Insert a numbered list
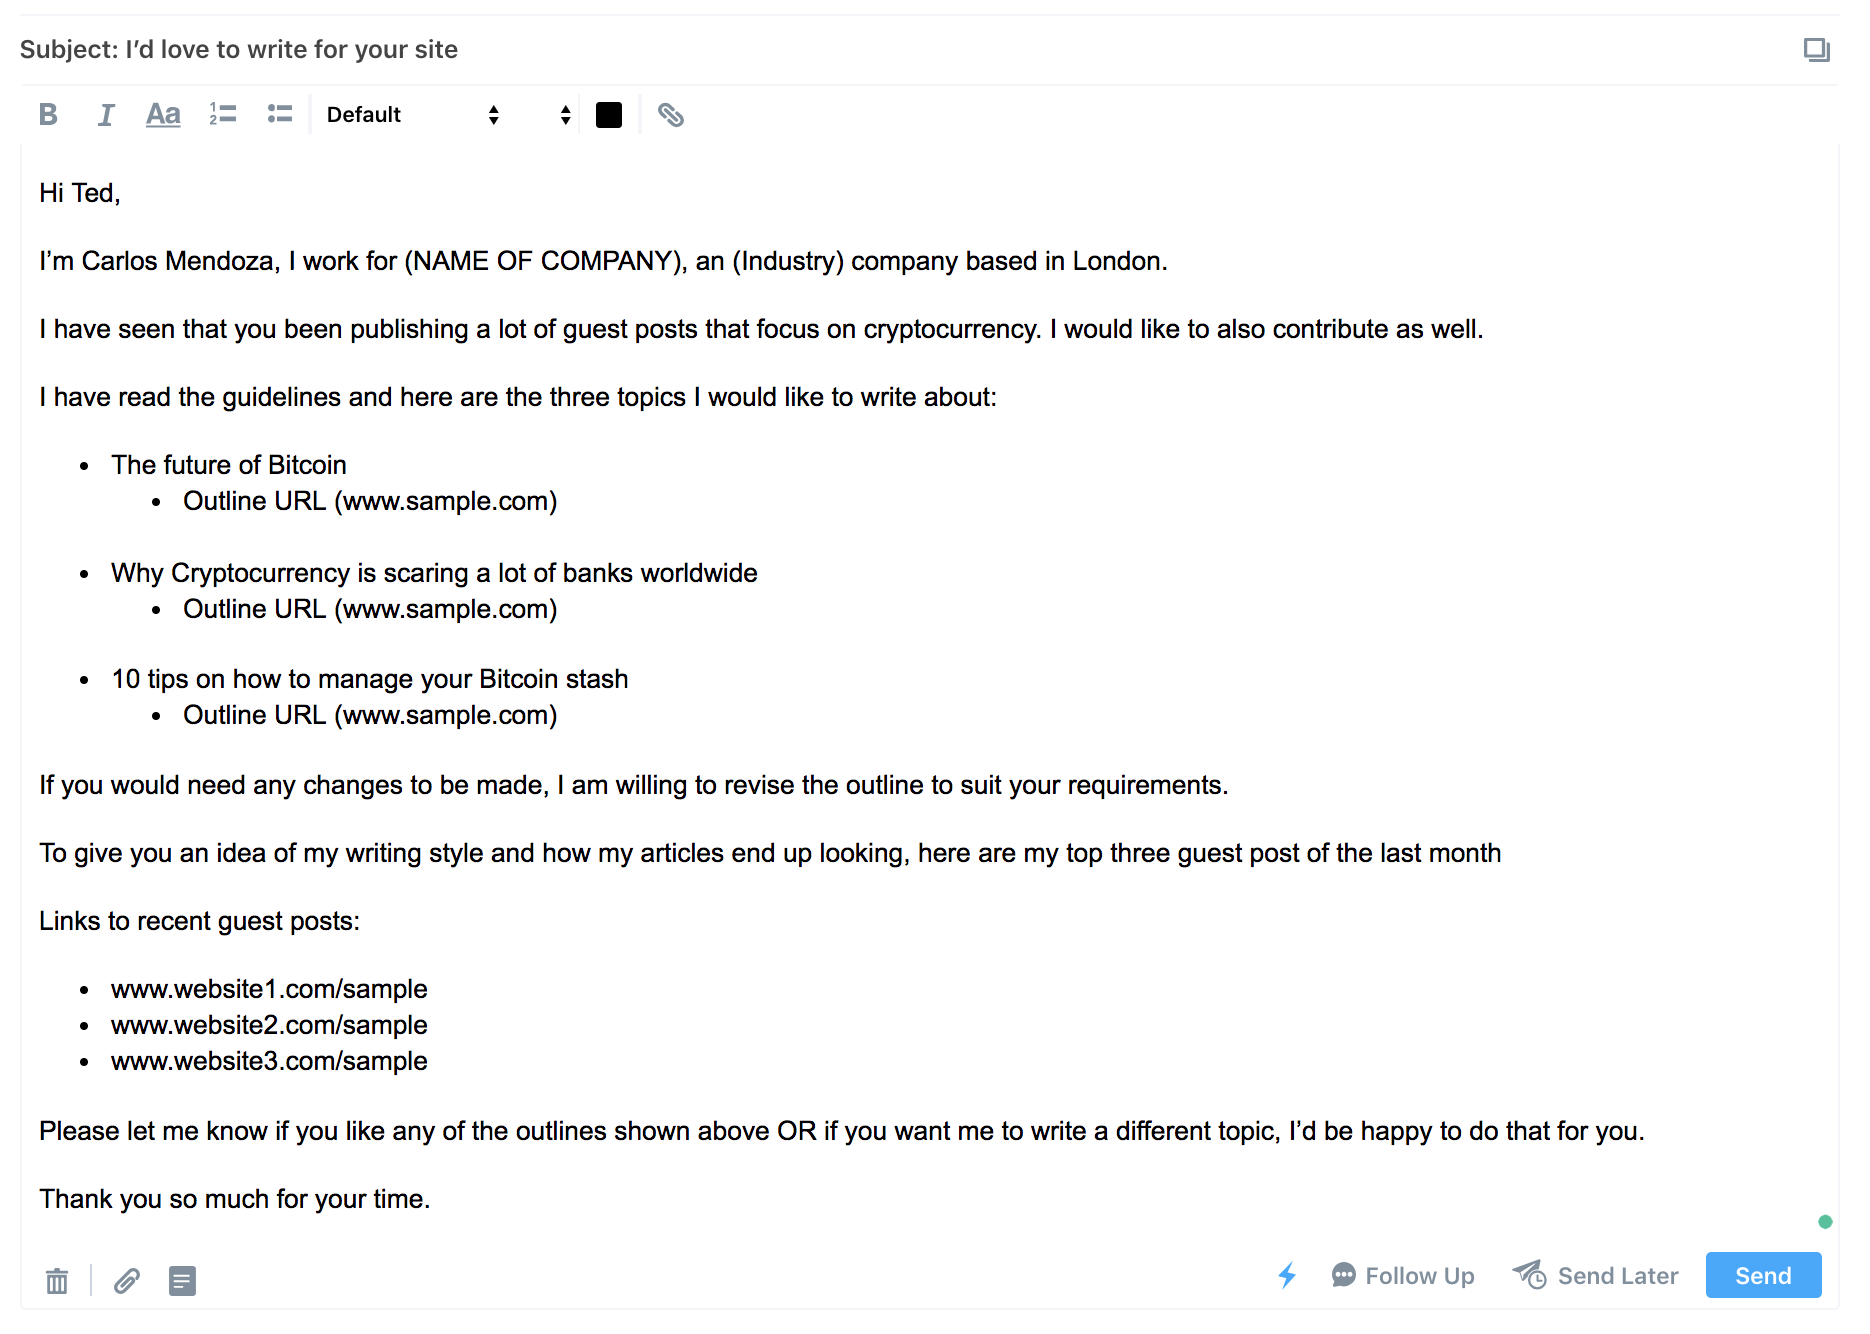 pos(222,115)
